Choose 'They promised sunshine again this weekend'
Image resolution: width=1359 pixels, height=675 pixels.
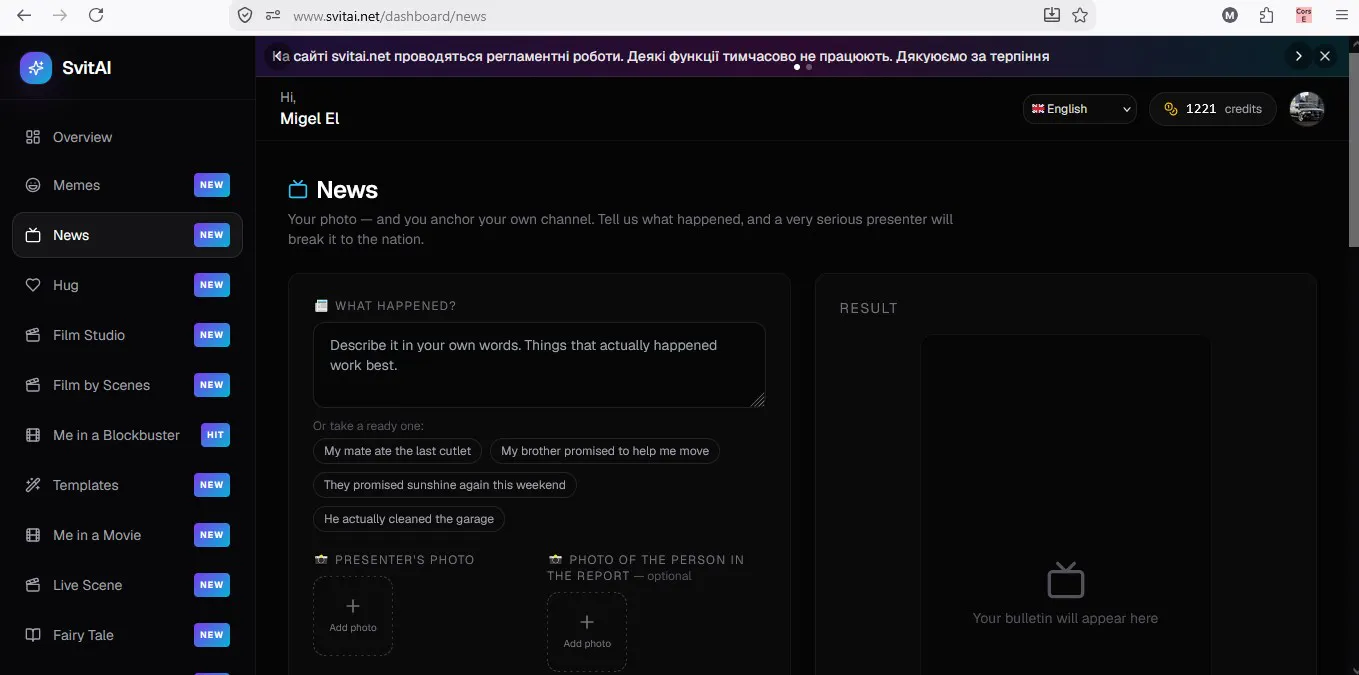(445, 485)
